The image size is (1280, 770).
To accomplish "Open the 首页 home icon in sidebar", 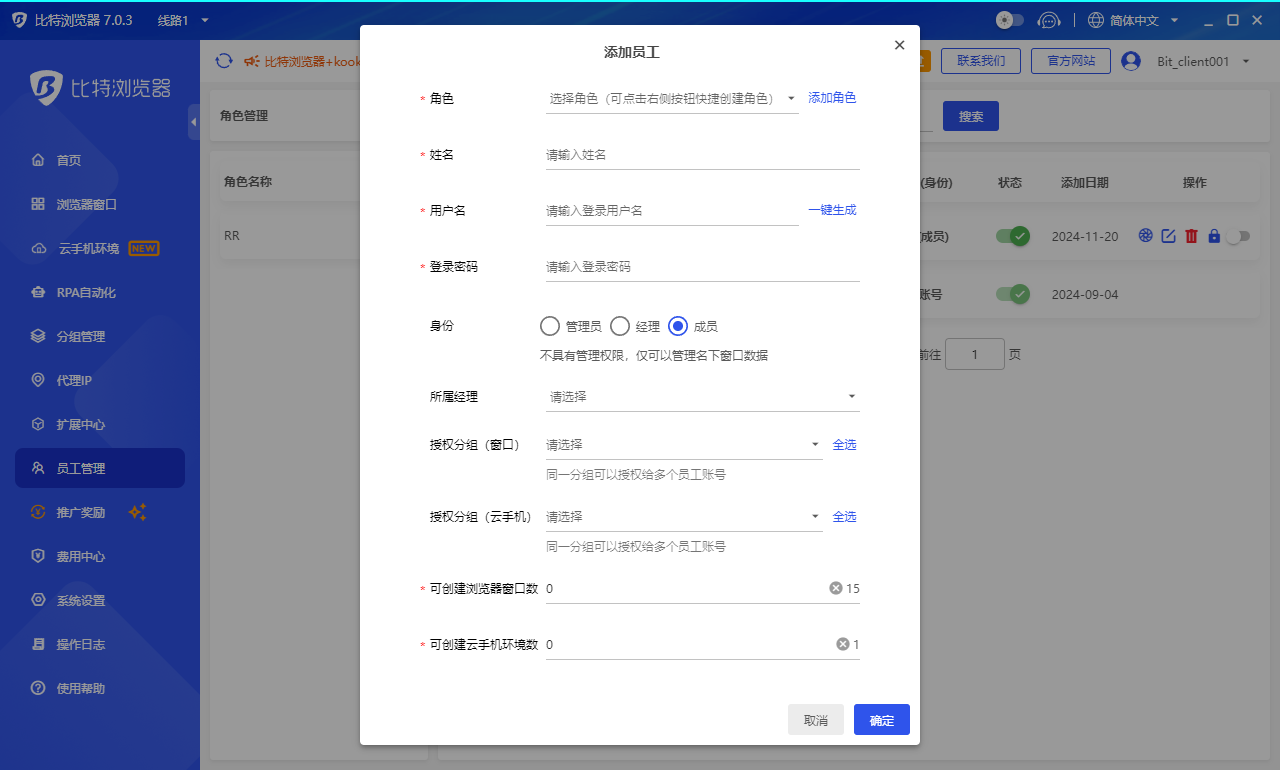I will [x=38, y=160].
